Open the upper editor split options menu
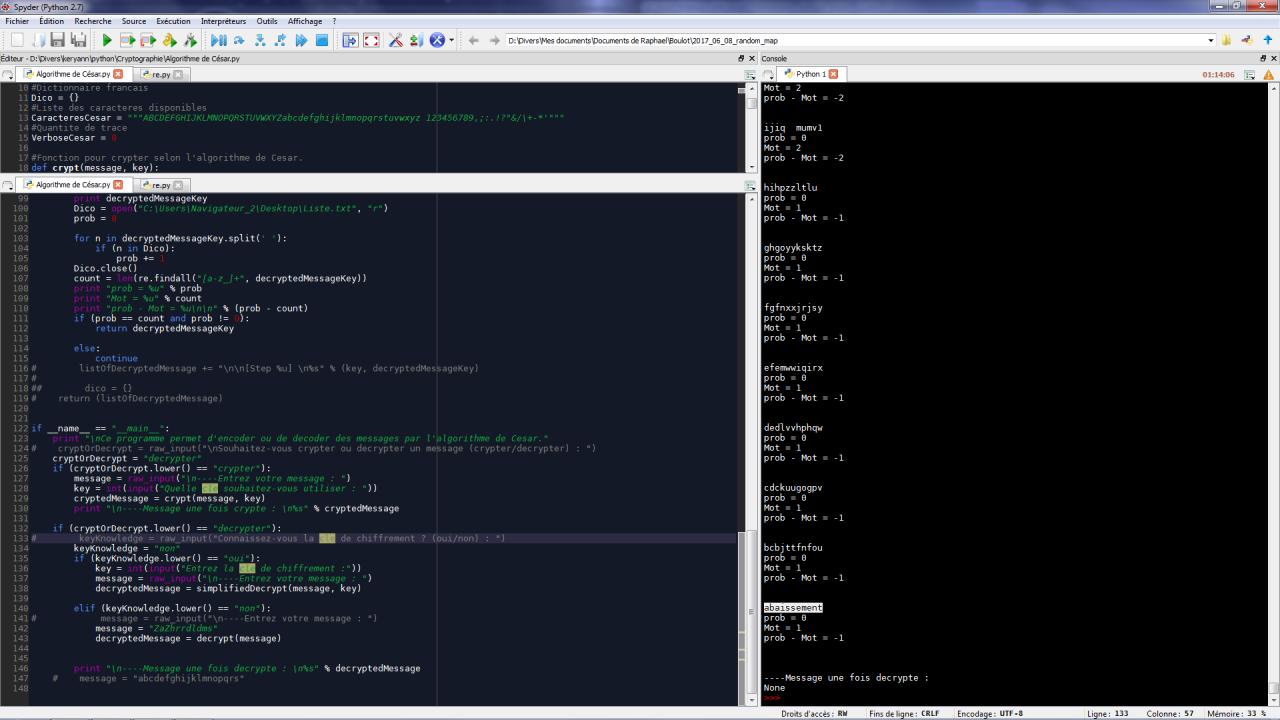 pos(751,74)
